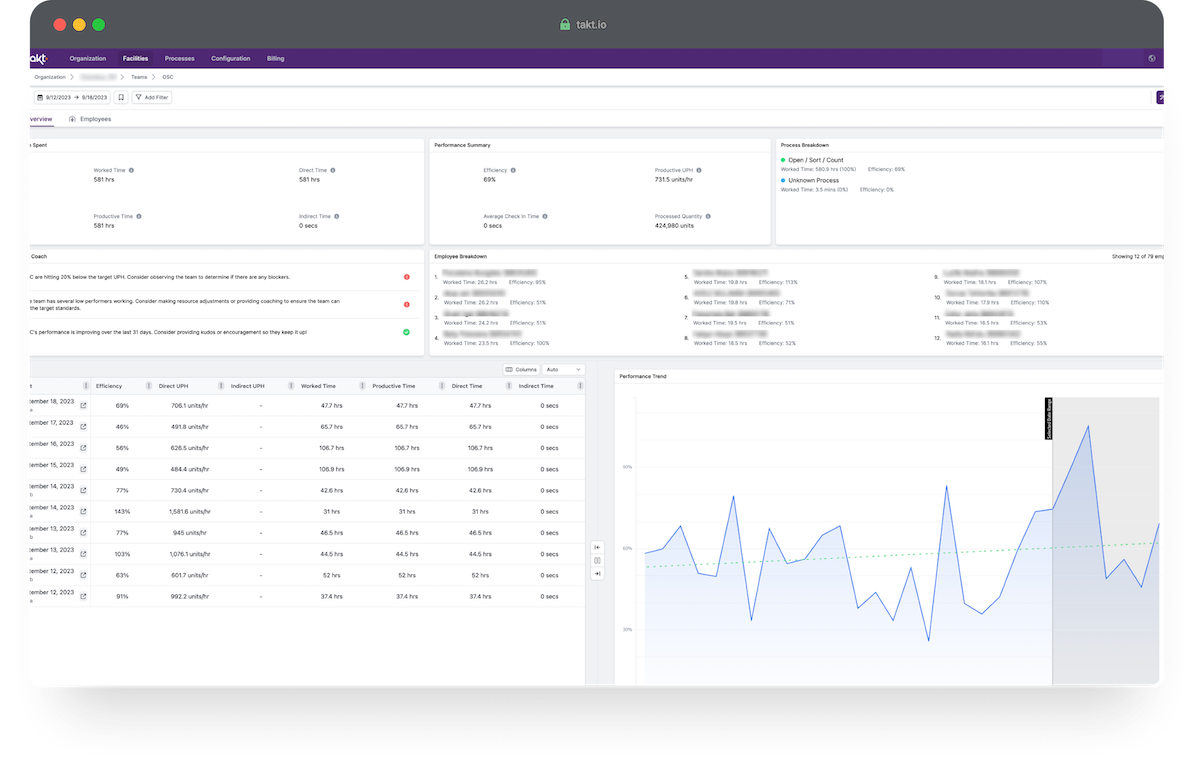This screenshot has height=771, width=1200.
Task: Click the 1,581.6 units/hr cell
Action: [190, 512]
